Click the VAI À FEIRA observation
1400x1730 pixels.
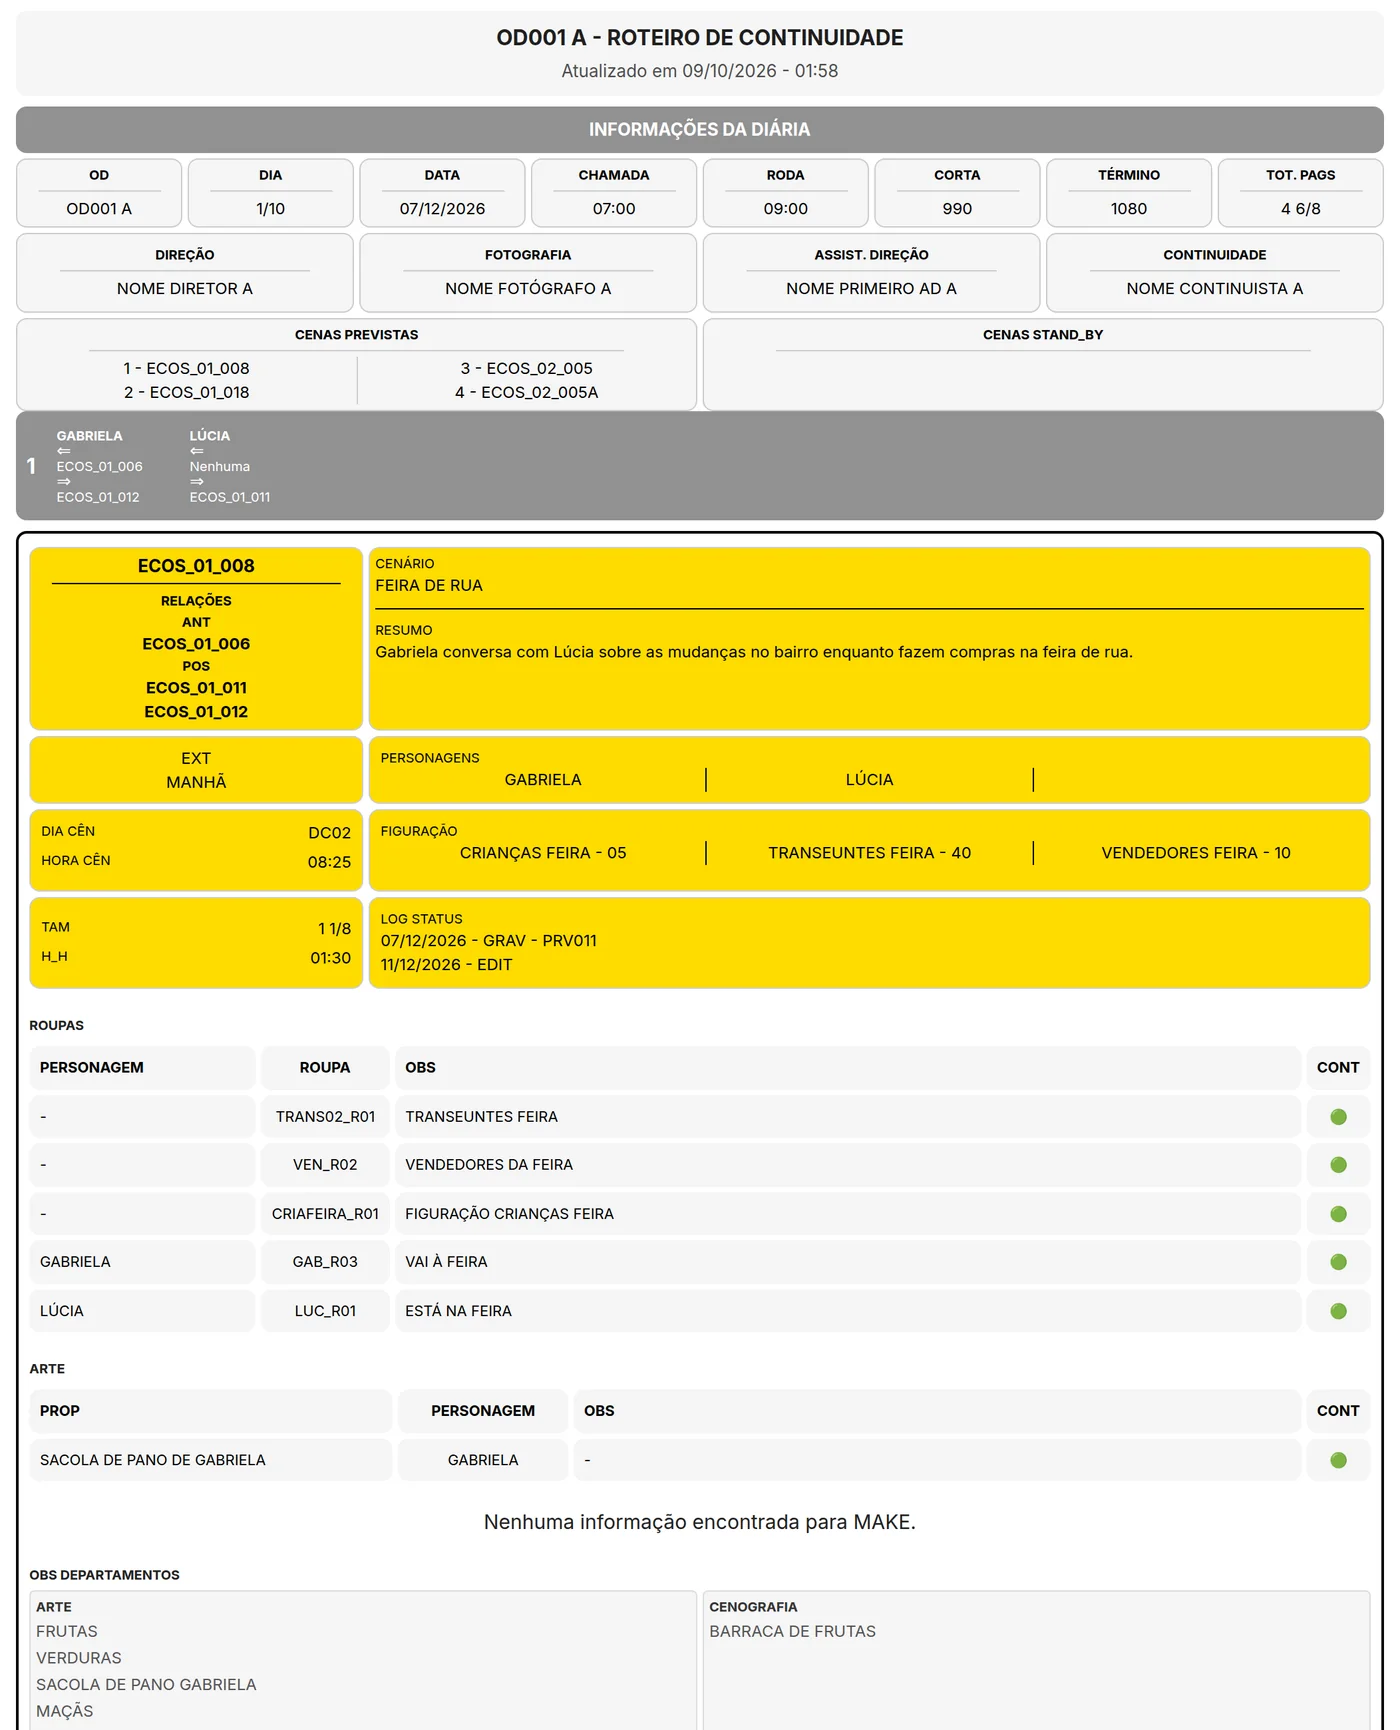pyautogui.click(x=446, y=1262)
